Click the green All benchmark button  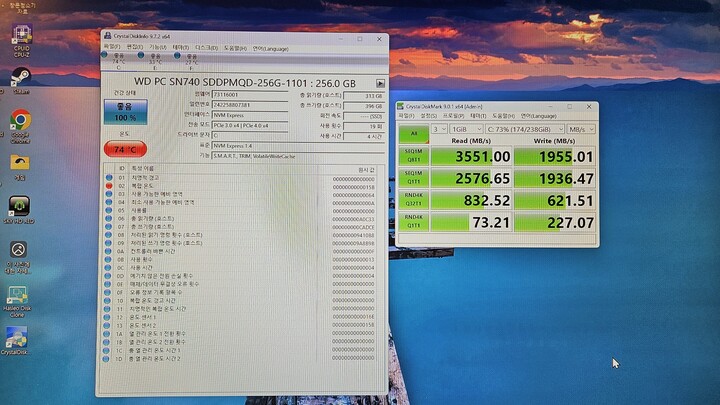tap(412, 131)
